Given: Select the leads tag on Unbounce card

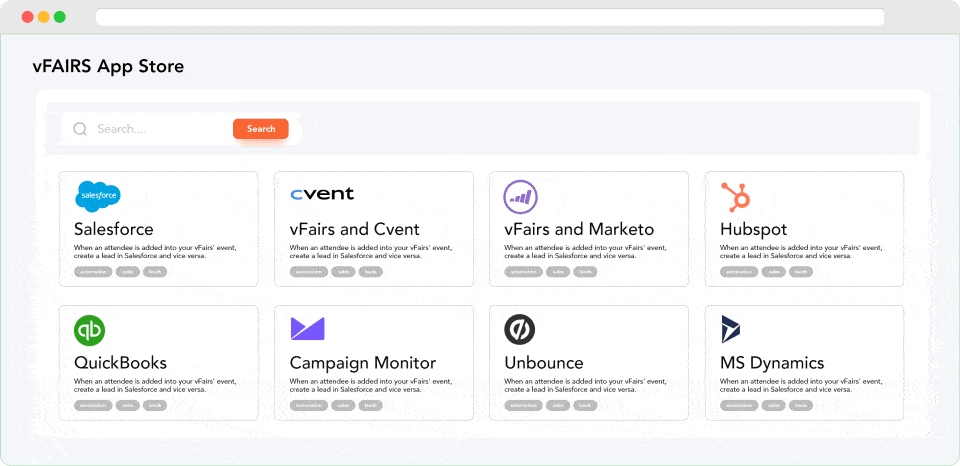Looking at the screenshot, I should pyautogui.click(x=585, y=405).
